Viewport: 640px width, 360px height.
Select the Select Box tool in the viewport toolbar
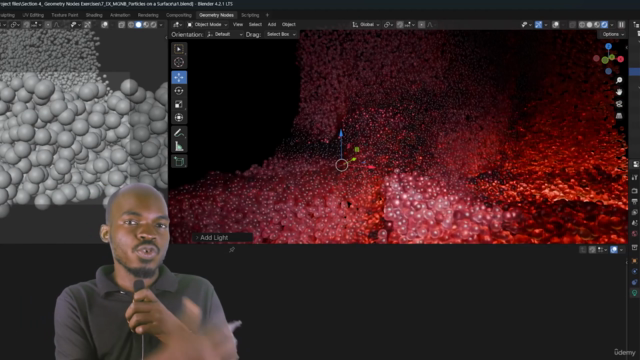[179, 49]
